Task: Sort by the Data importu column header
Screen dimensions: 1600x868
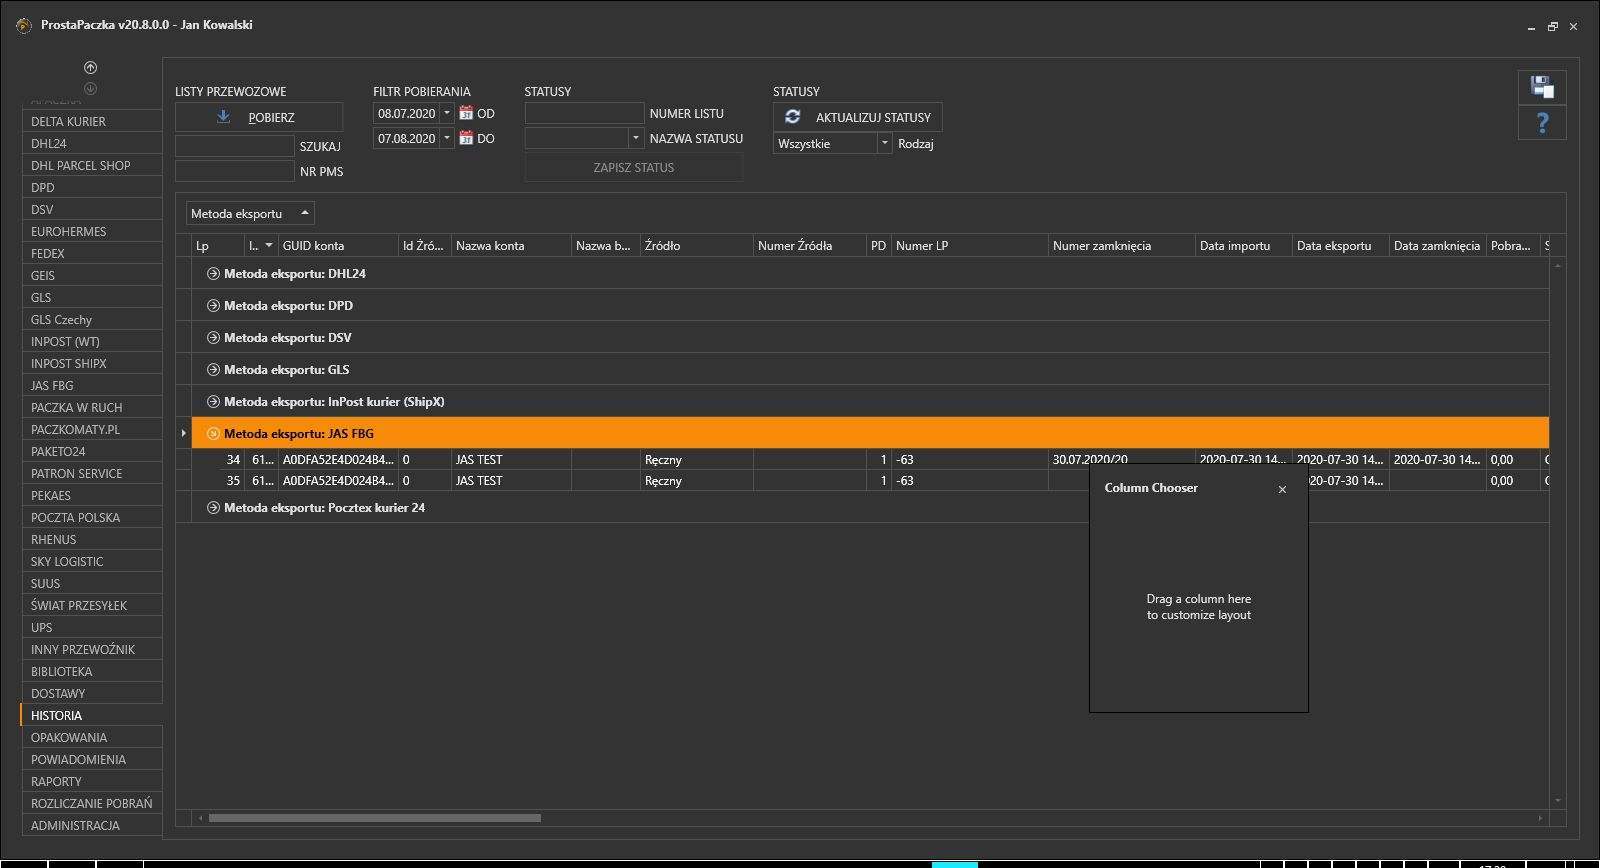Action: 1244,245
